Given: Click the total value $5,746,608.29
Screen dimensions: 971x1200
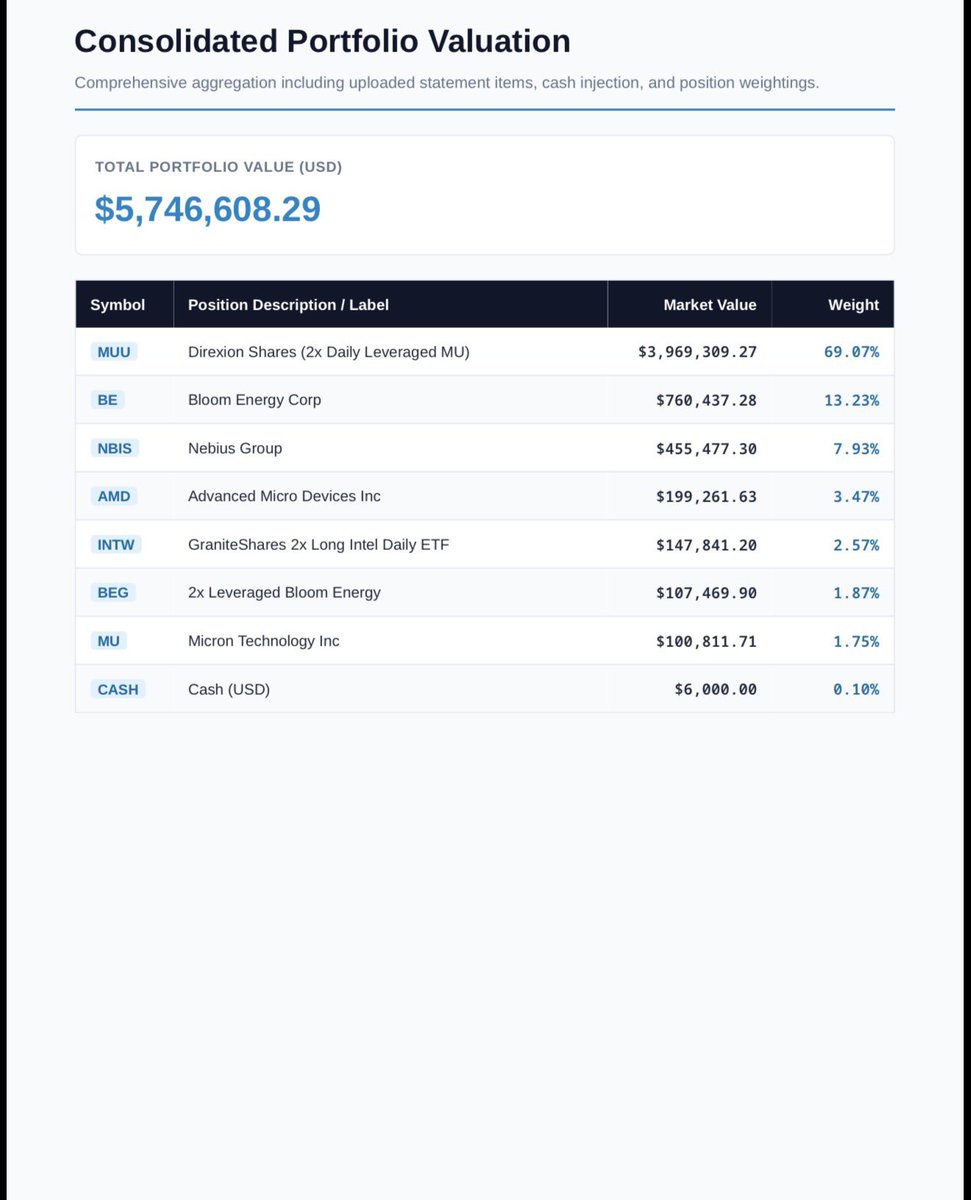Looking at the screenshot, I should [208, 209].
